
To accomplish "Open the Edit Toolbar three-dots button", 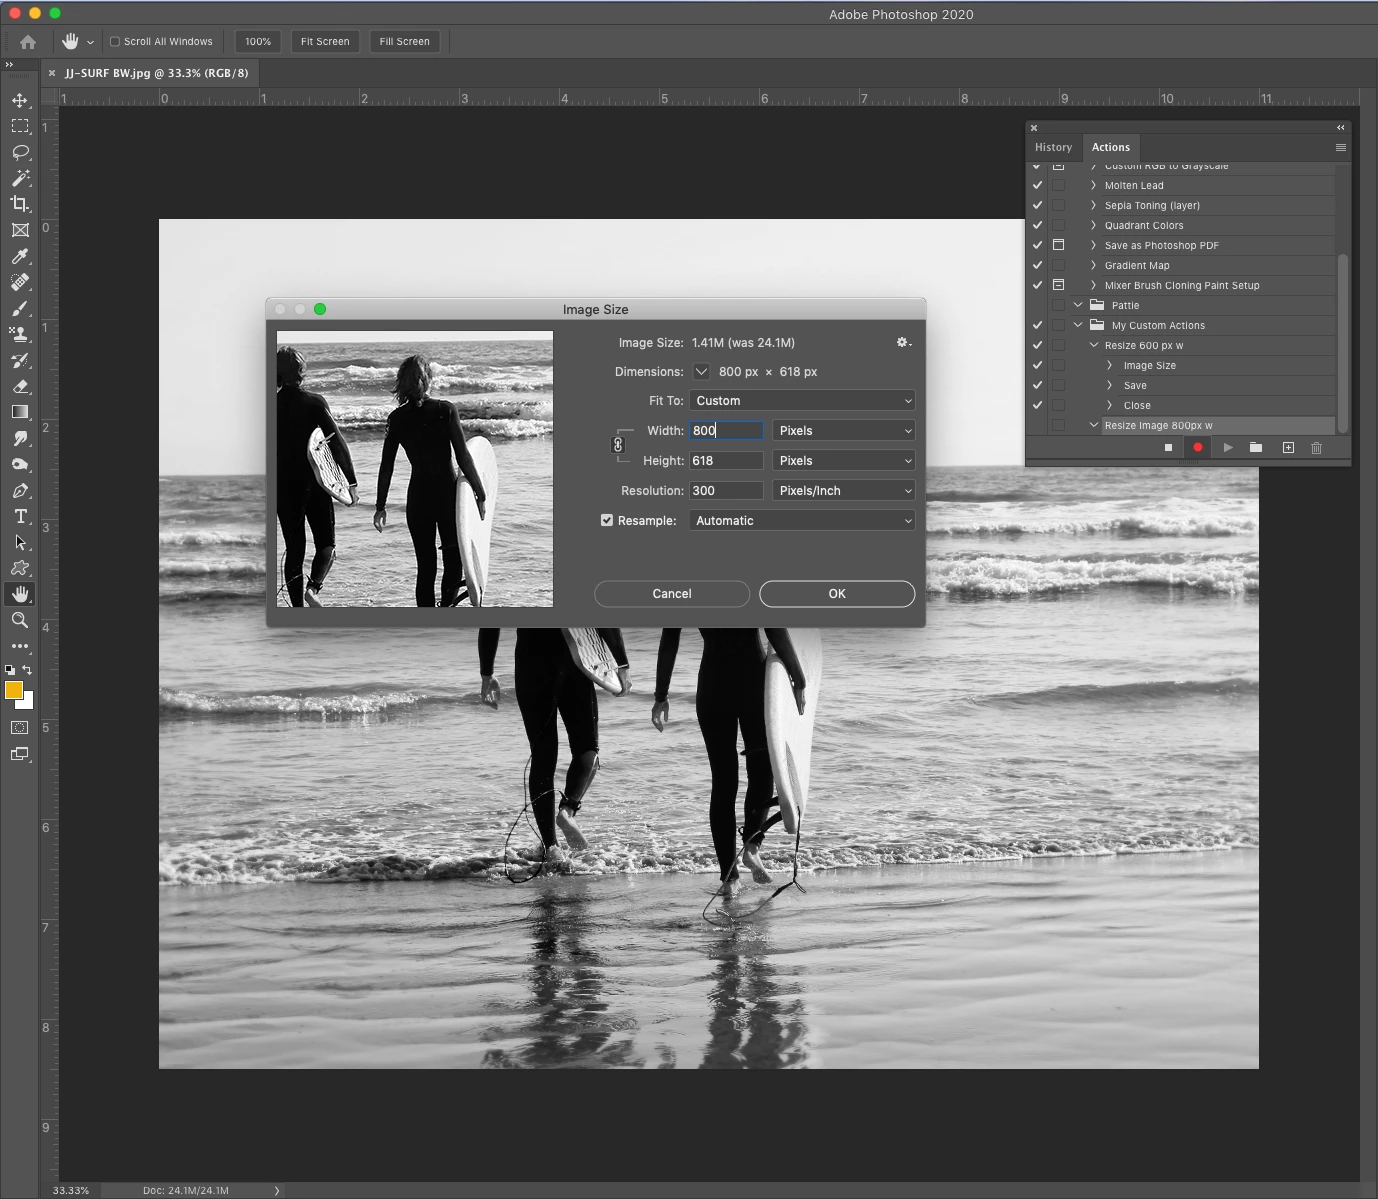I will 20,646.
